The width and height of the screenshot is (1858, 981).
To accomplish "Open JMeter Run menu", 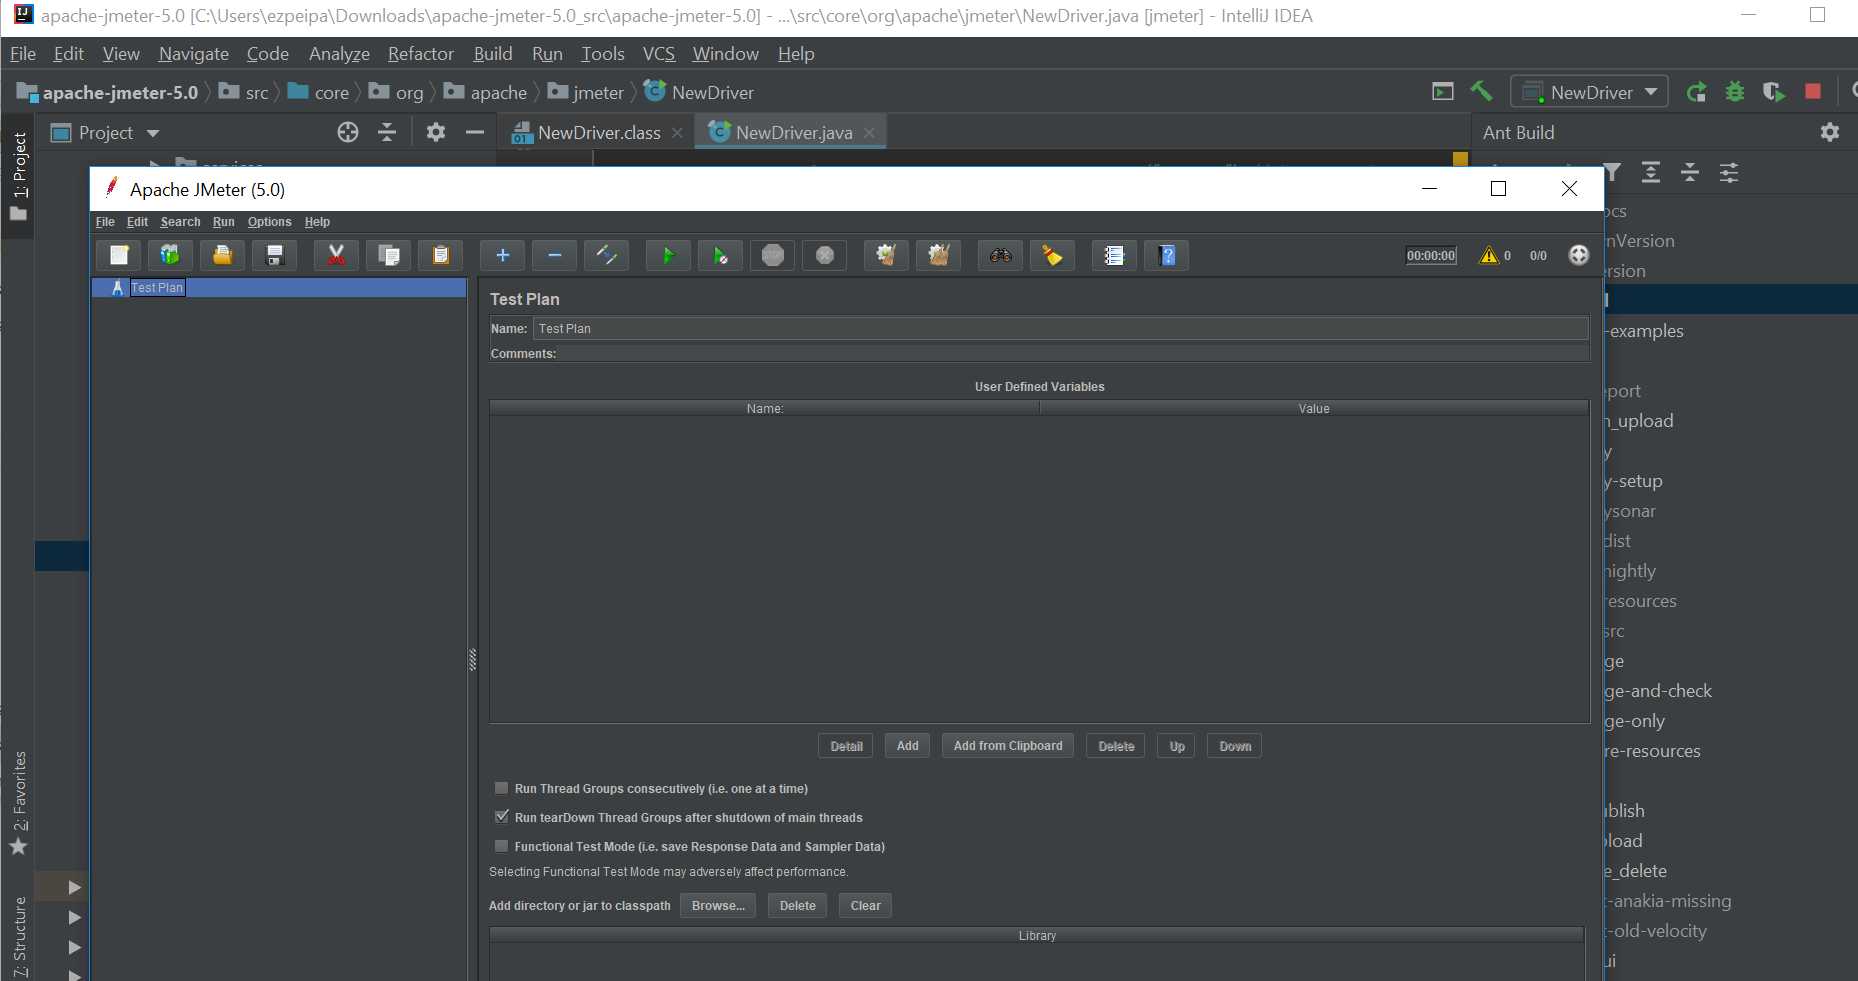I will (224, 222).
